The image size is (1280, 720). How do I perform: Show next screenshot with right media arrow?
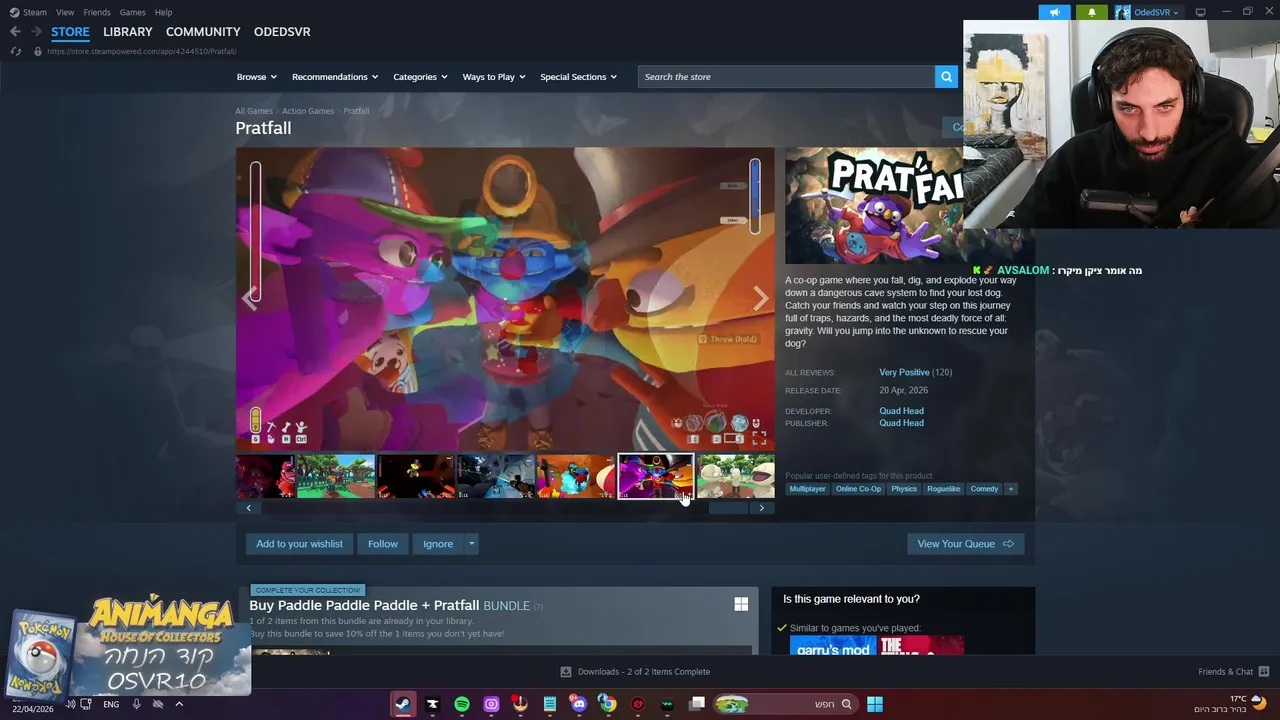coord(761,298)
